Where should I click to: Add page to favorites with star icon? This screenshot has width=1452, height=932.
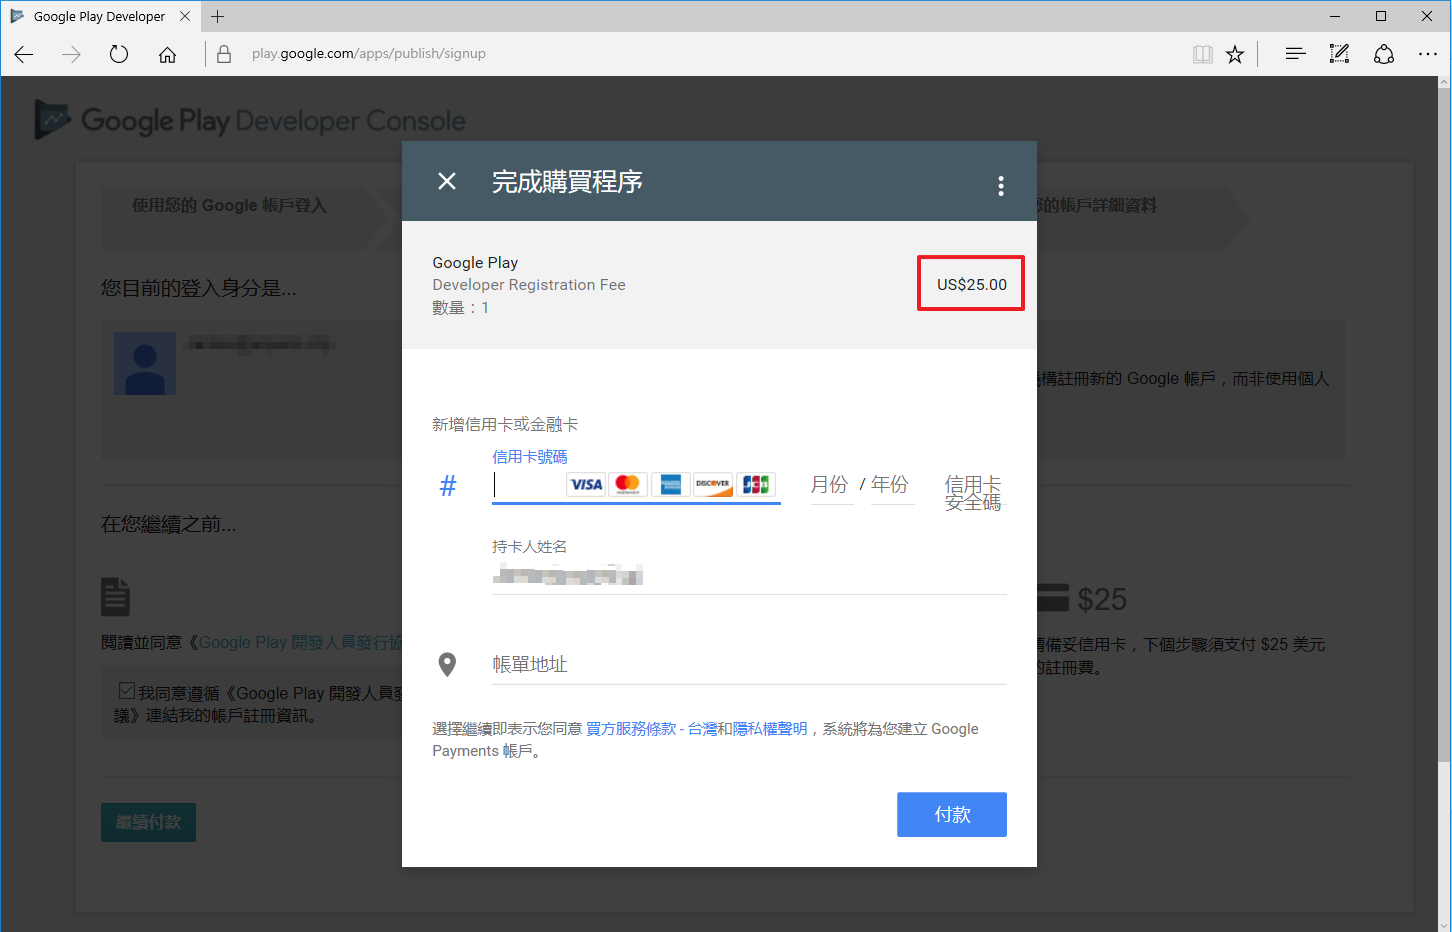click(1235, 54)
